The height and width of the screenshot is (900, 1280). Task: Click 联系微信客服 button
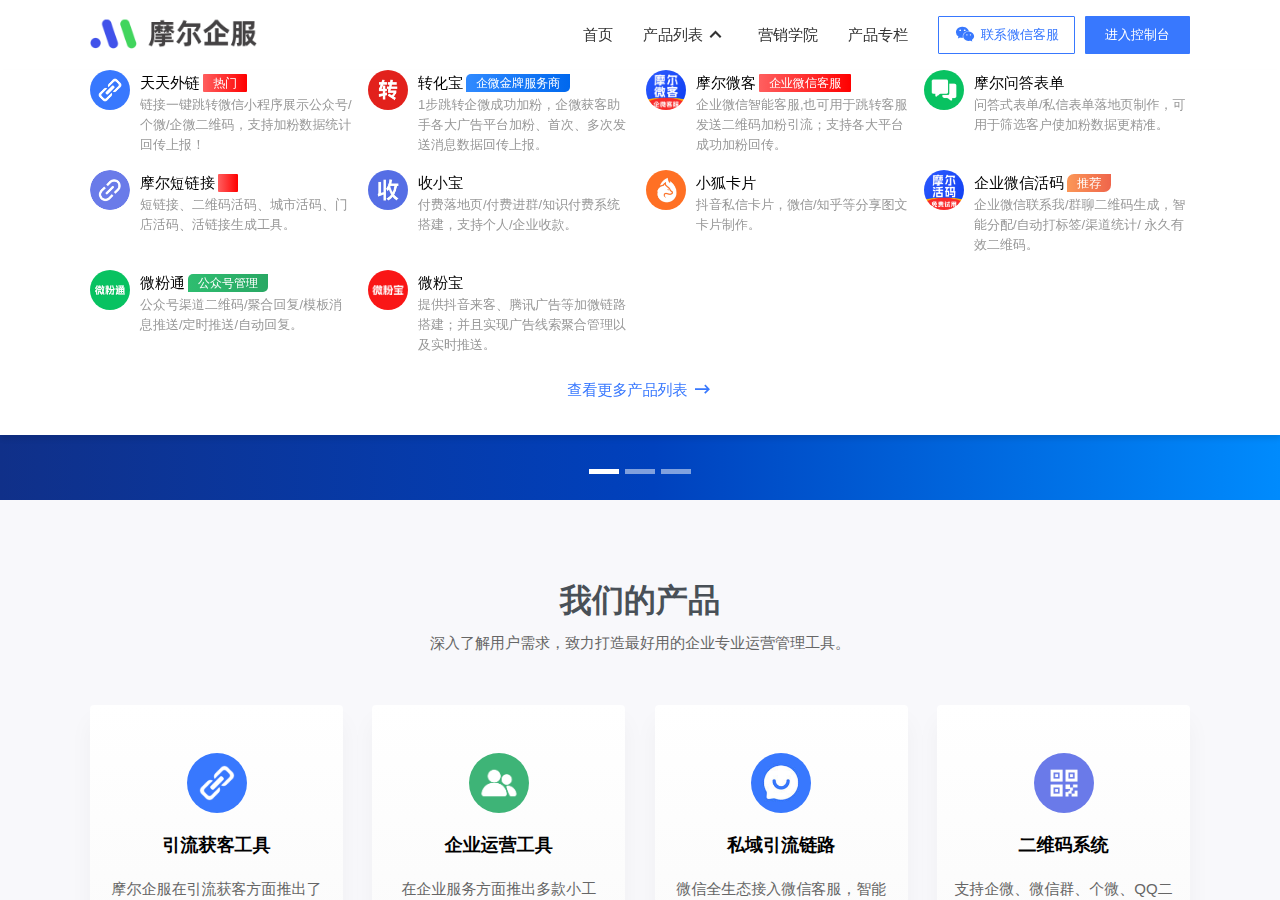(x=1006, y=35)
